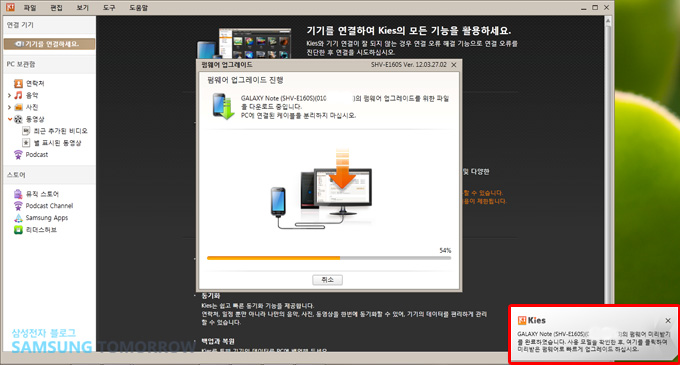The image size is (680, 365).
Task: Click the Samsung Apps icon
Action: (18, 218)
